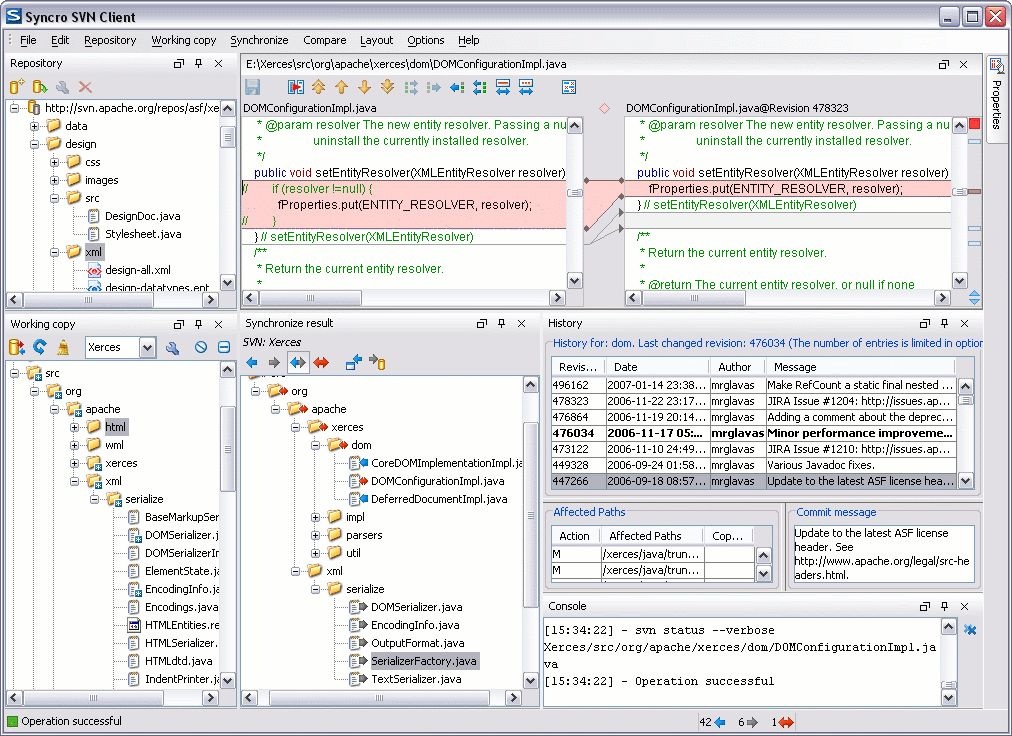Screen dimensions: 1012x736
Task: Clear the Console panel output
Action: 969,629
